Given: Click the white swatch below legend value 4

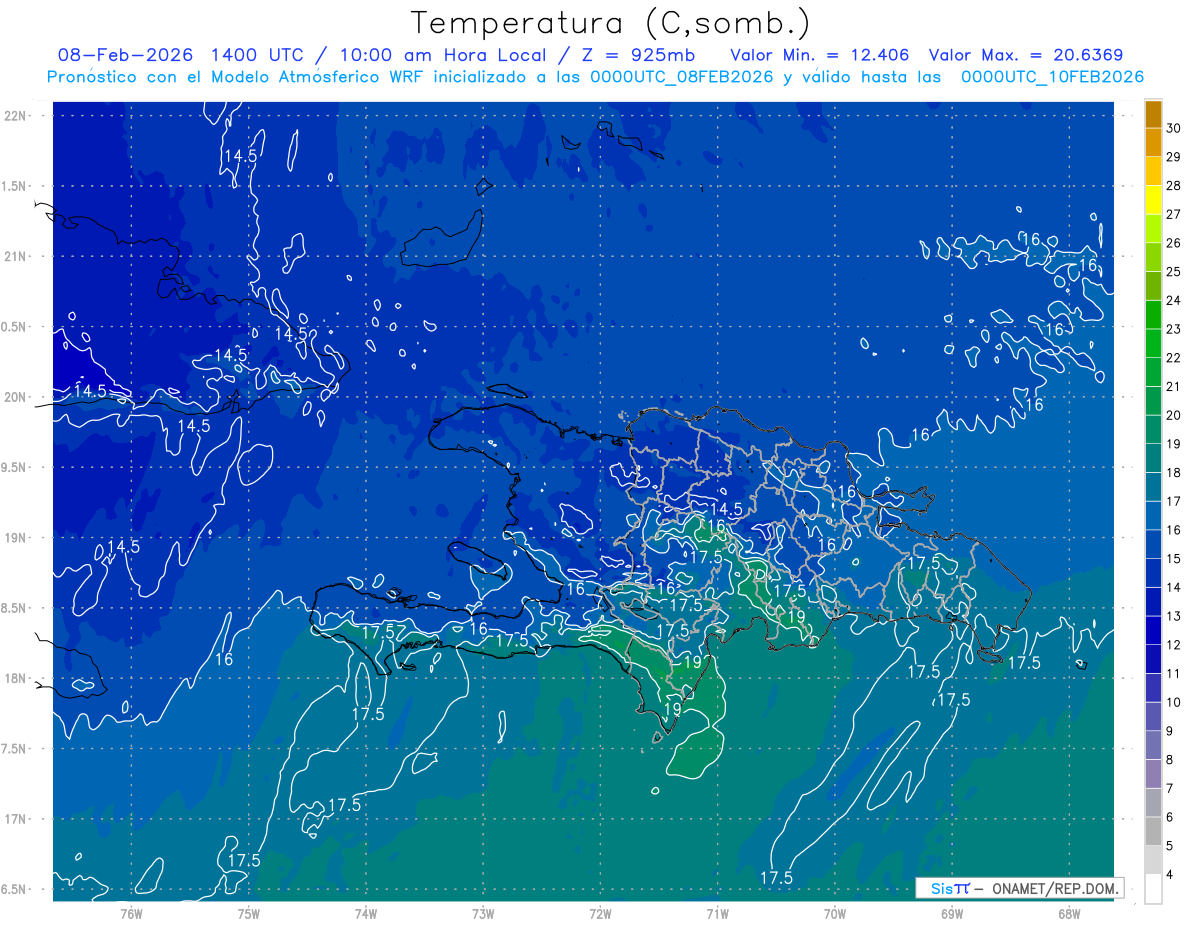Looking at the screenshot, I should coord(1153,889).
